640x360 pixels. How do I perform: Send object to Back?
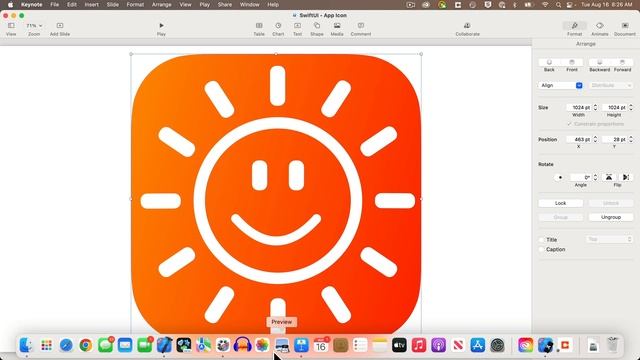[x=549, y=62]
